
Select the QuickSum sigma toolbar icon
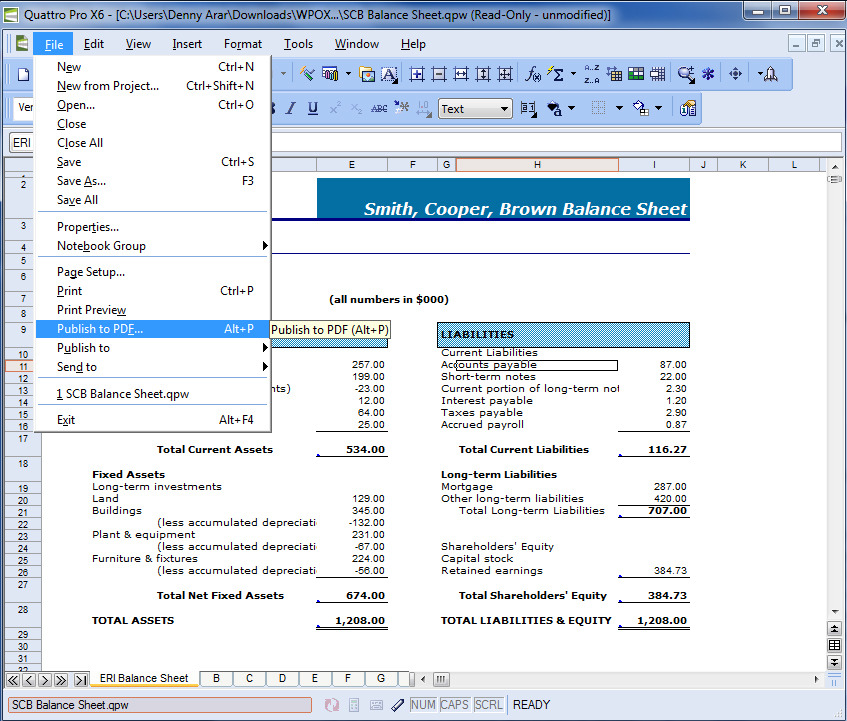(558, 74)
